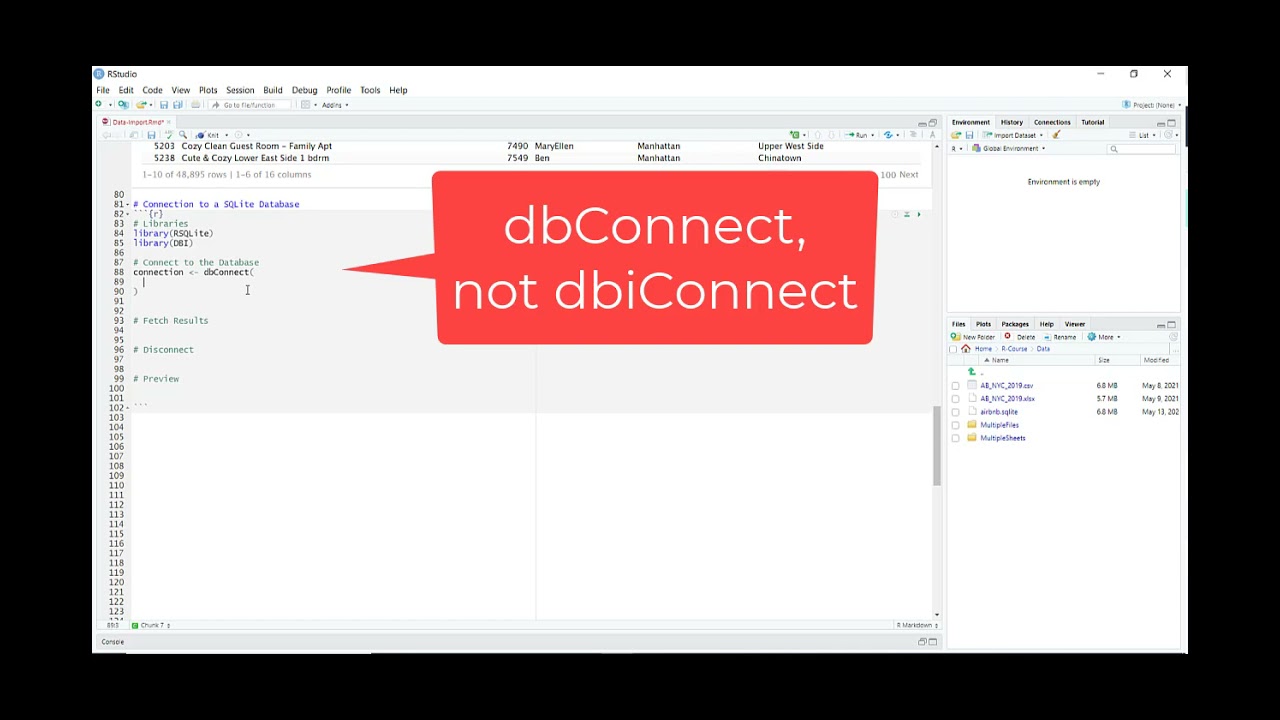The image size is (1280, 720).
Task: Switch to the Tutorial tab
Action: [1092, 122]
